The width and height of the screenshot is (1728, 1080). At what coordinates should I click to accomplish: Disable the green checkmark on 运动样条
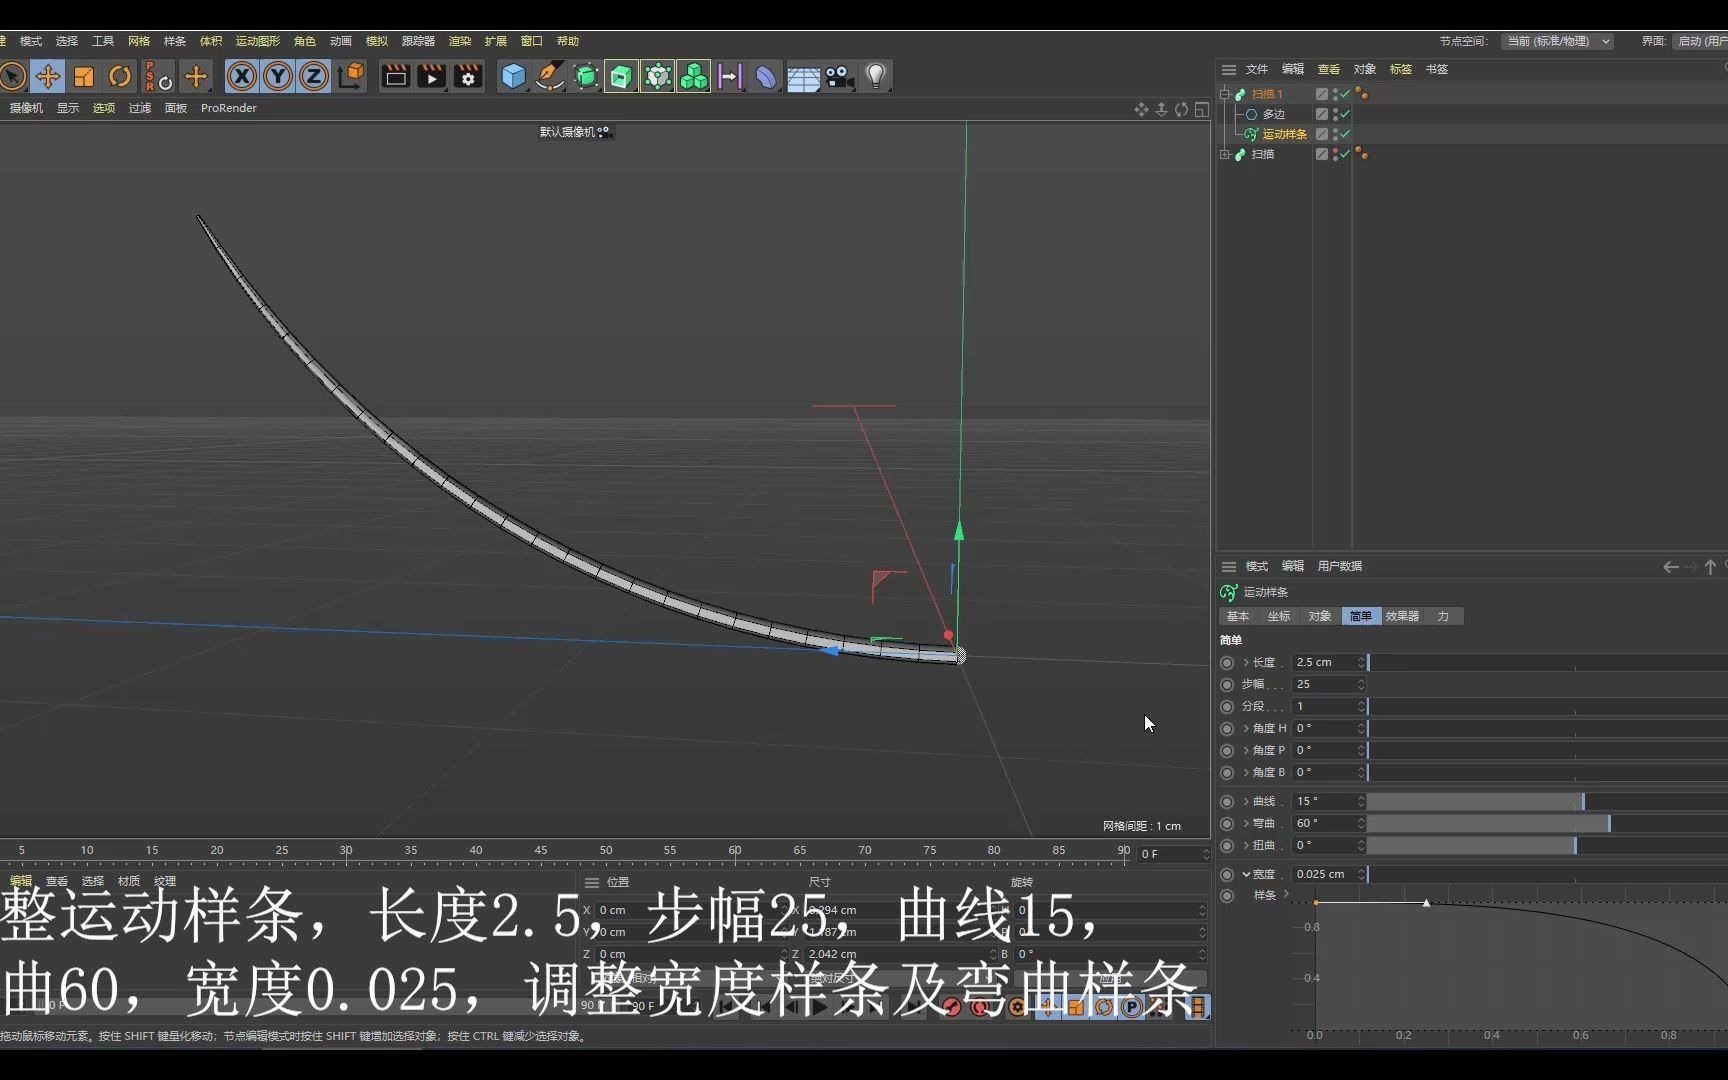(x=1345, y=133)
